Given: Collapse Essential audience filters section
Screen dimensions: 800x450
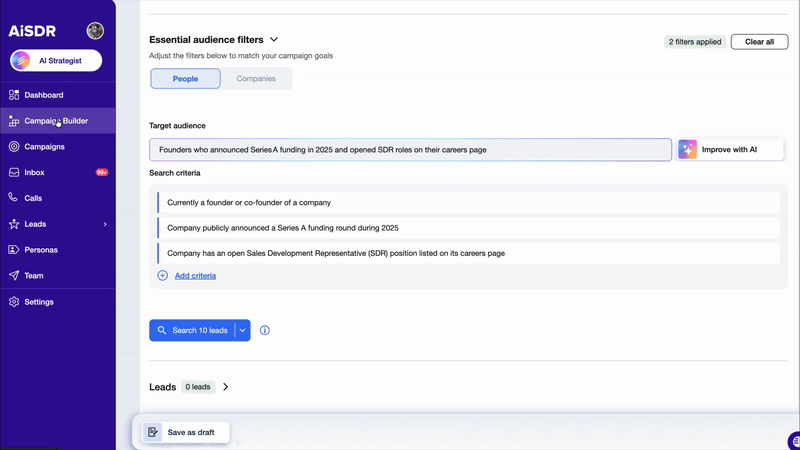Looking at the screenshot, I should point(274,40).
